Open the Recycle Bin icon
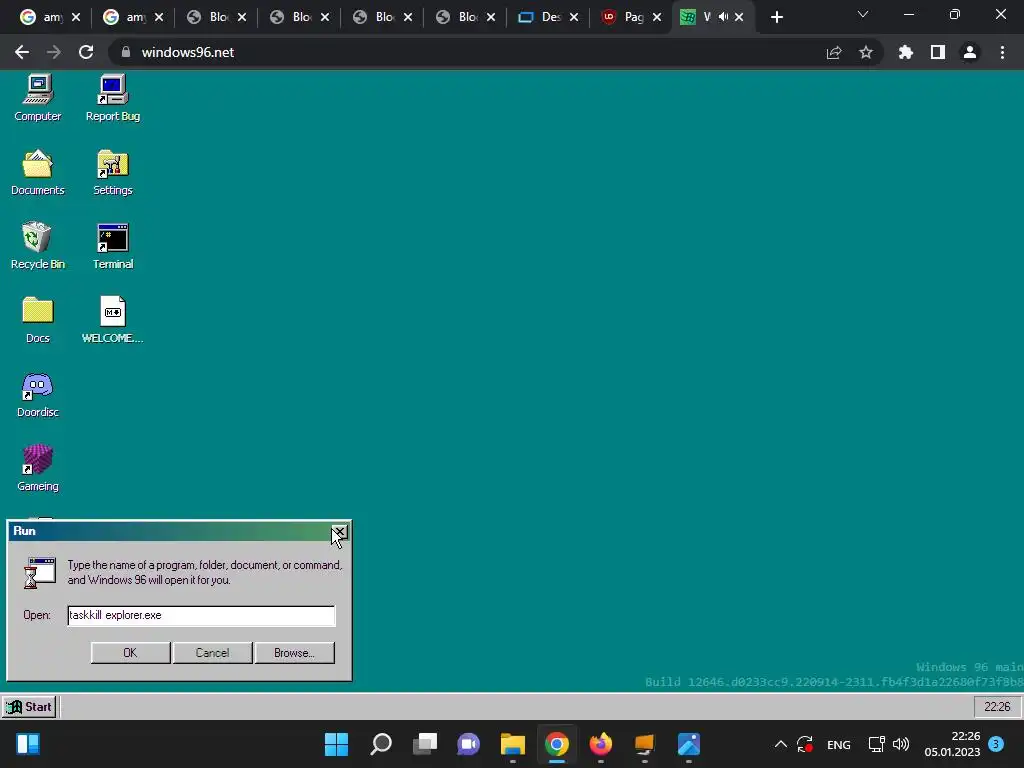 click(37, 246)
